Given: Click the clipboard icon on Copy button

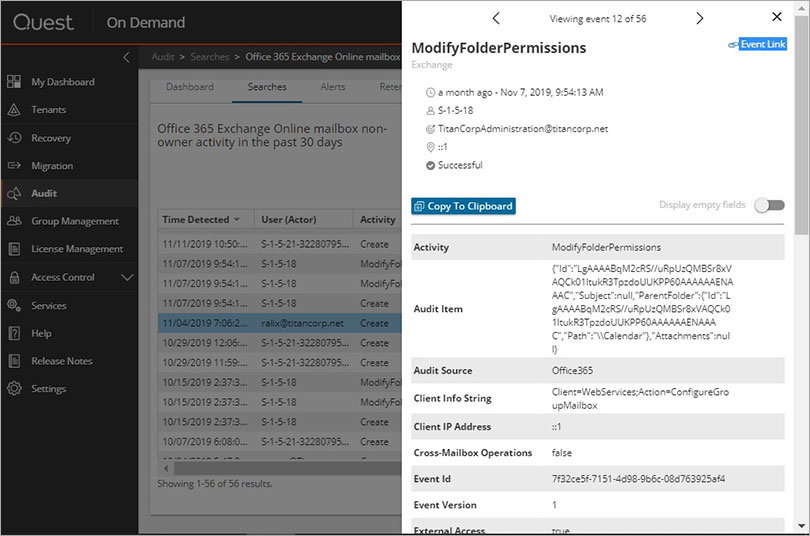Looking at the screenshot, I should pos(419,207).
